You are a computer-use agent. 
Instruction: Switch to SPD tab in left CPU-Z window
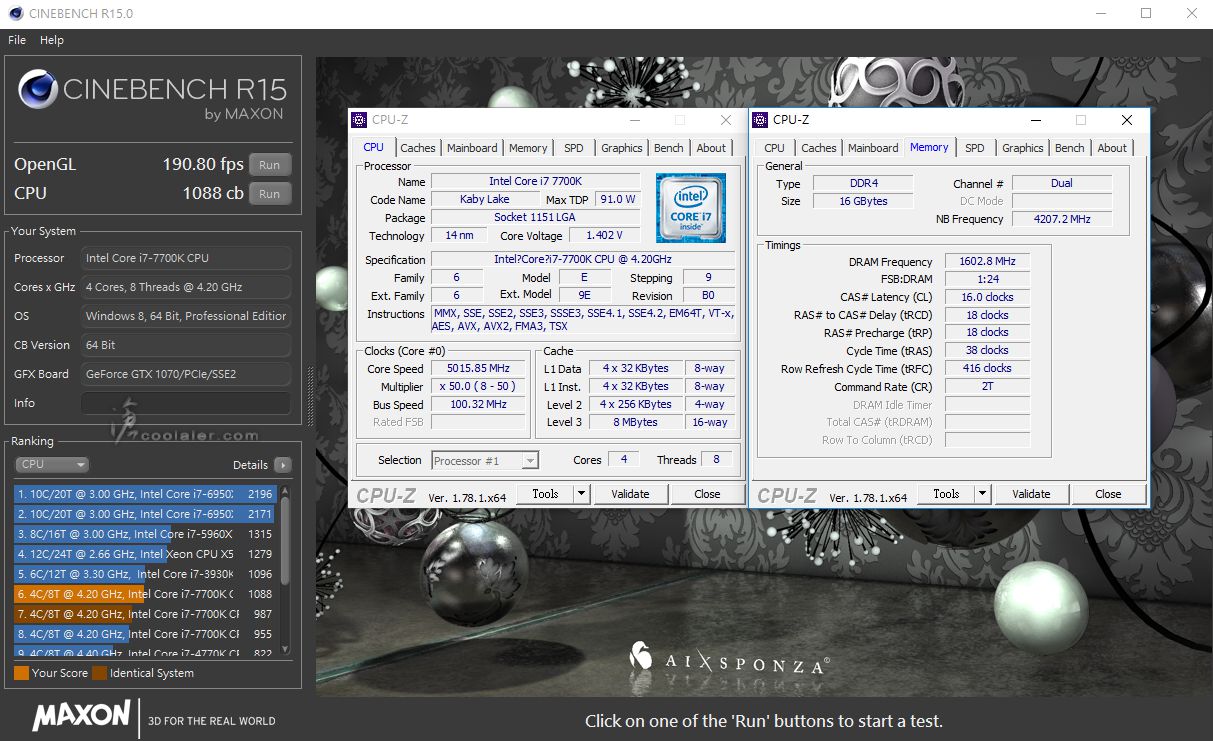pos(574,148)
